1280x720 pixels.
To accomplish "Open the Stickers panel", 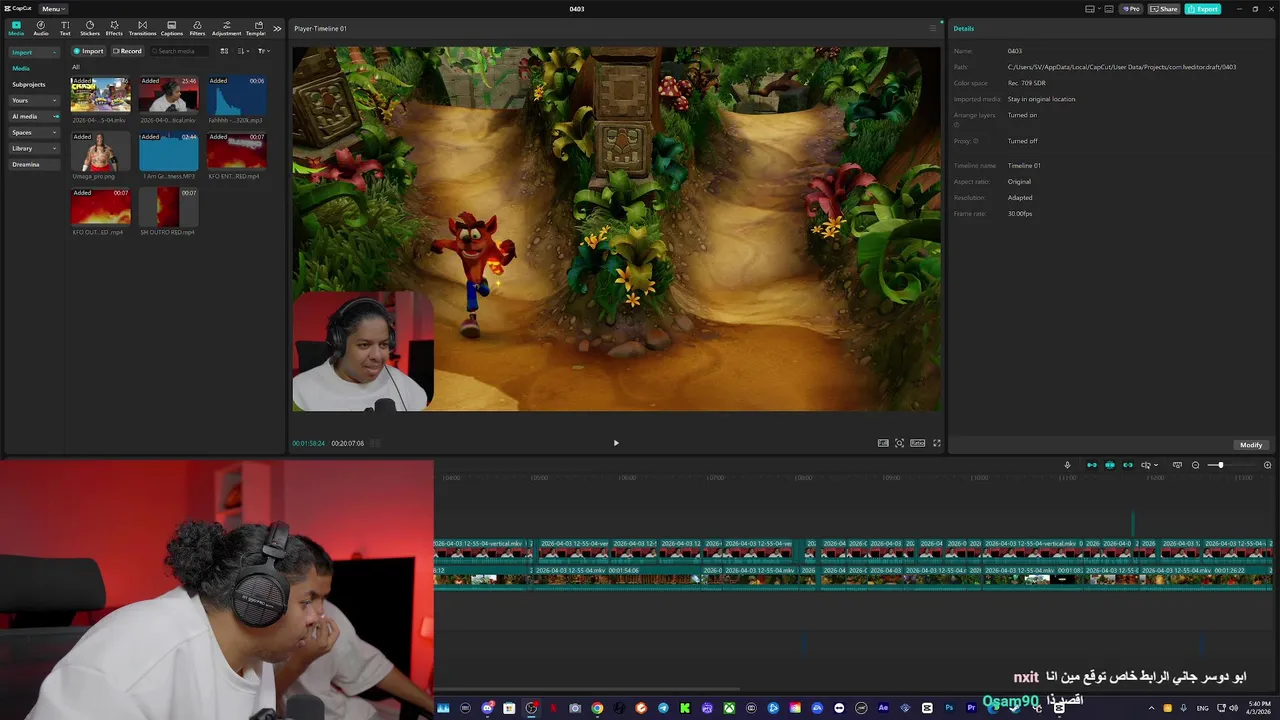I will tap(90, 28).
